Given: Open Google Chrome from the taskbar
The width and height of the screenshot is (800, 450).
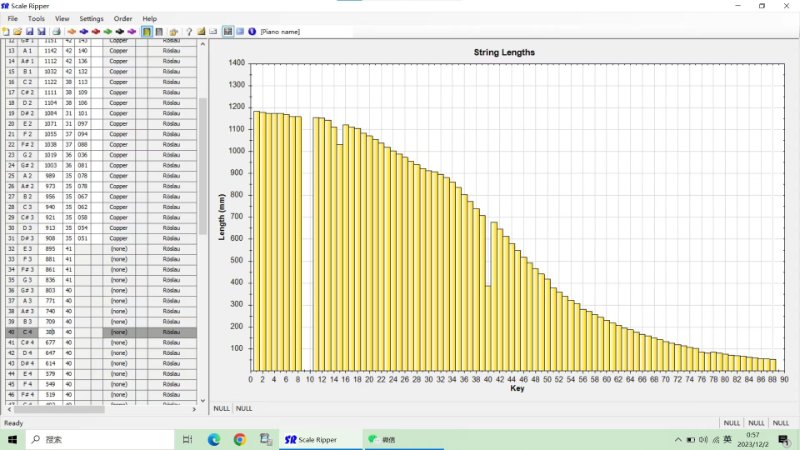Looking at the screenshot, I should pos(240,439).
